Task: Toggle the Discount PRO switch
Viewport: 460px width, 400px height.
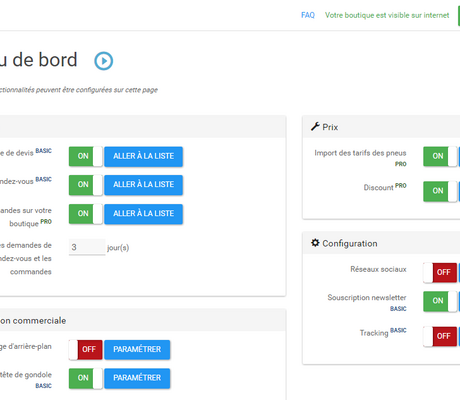Action: (440, 191)
